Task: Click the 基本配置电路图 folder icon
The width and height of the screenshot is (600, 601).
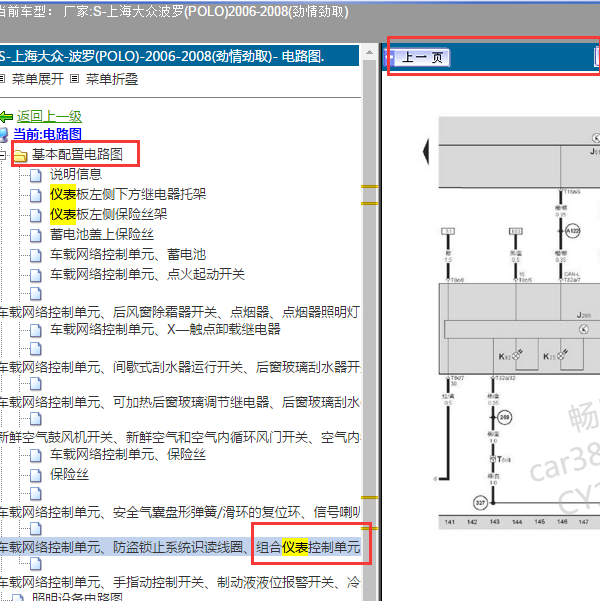Action: point(20,155)
